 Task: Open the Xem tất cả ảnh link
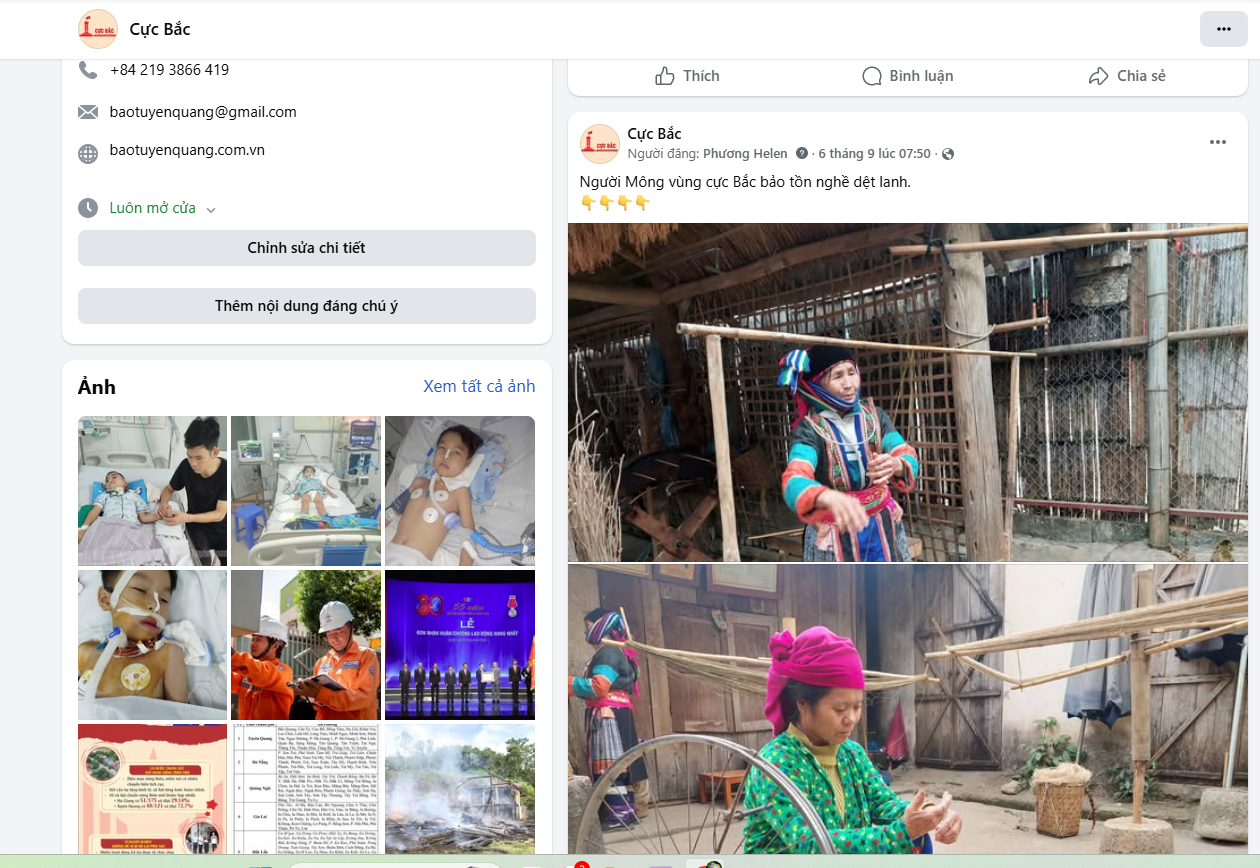click(x=479, y=386)
